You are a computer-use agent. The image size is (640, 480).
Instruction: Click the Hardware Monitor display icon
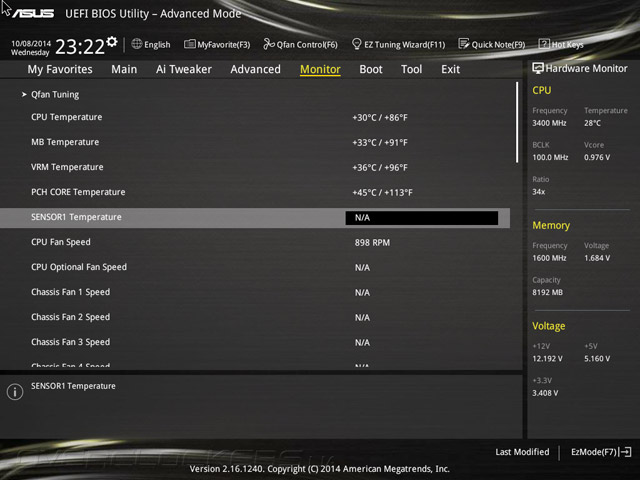[538, 68]
